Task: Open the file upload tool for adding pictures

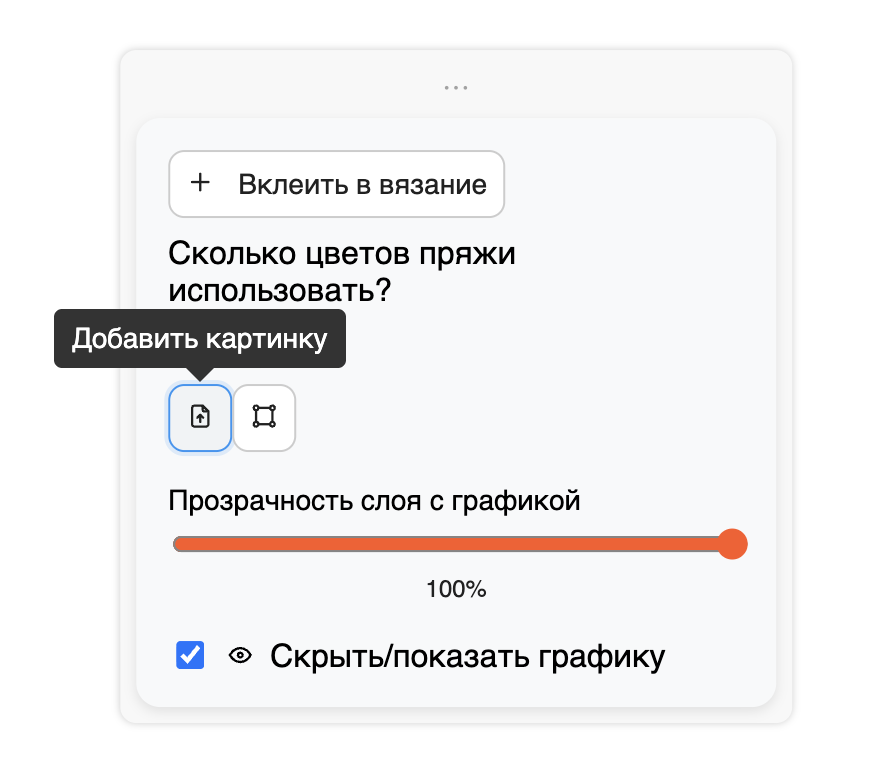Action: point(199,418)
